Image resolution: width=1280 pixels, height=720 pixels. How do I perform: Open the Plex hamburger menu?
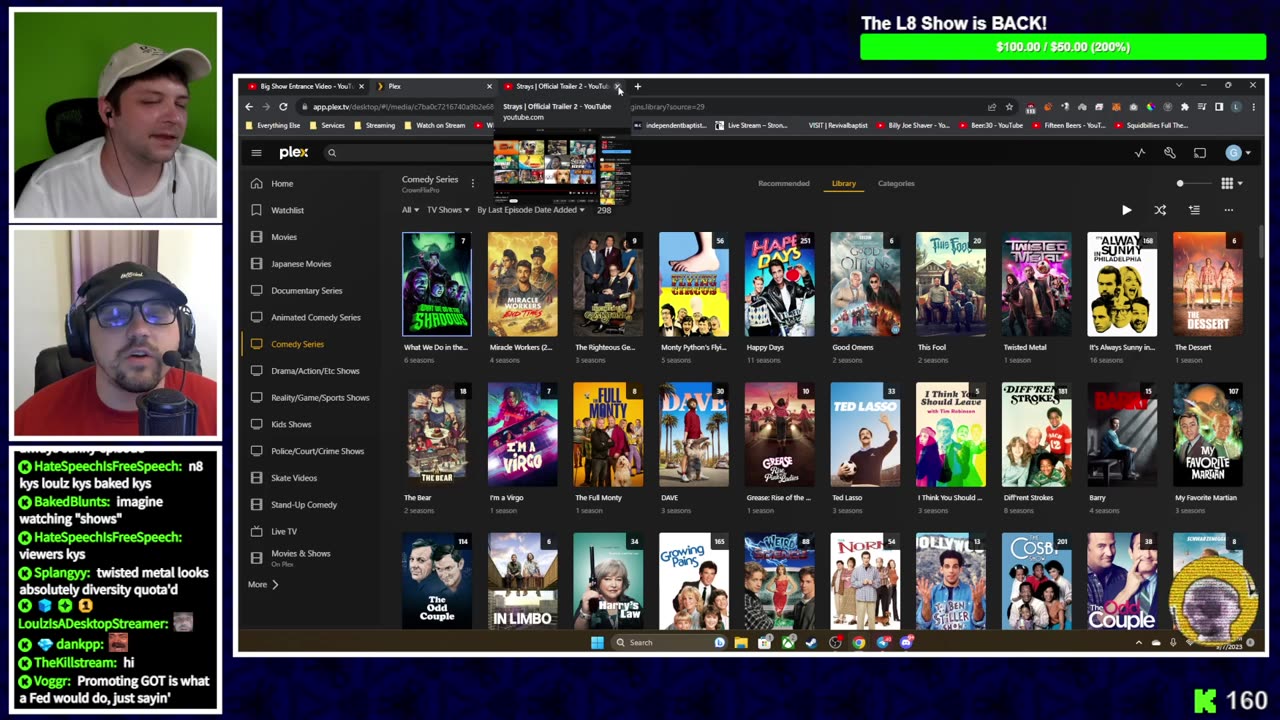pyautogui.click(x=256, y=153)
